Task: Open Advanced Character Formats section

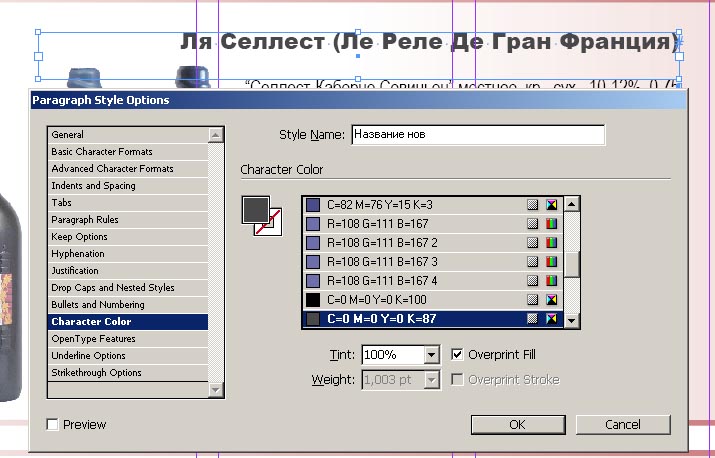Action: (x=128, y=169)
